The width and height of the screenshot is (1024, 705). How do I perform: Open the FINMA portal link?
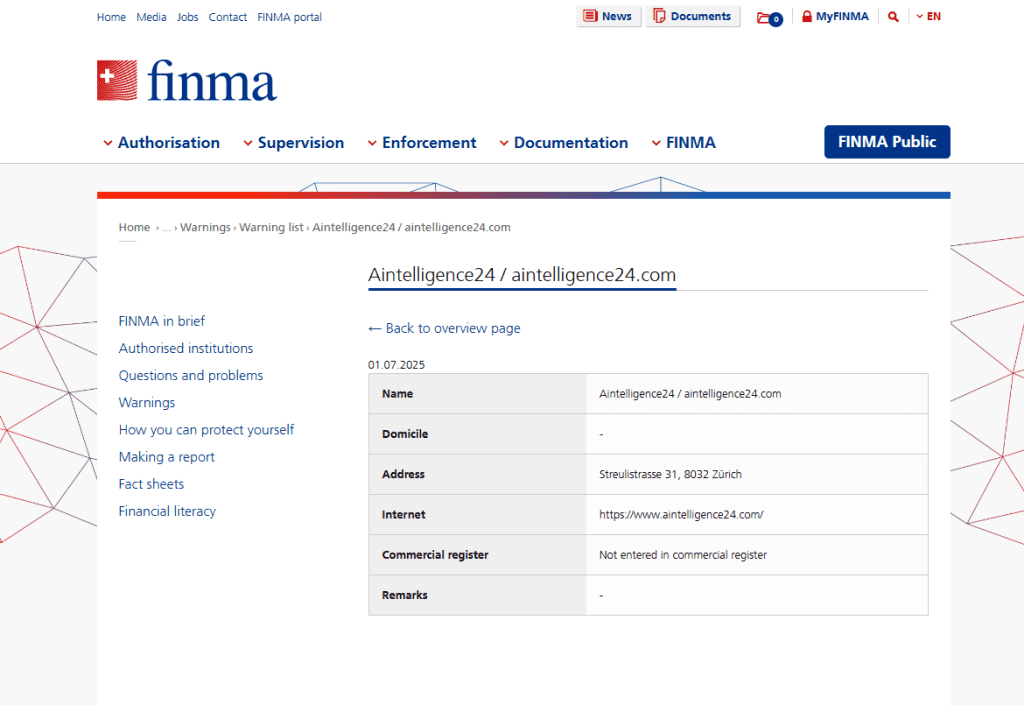[289, 17]
